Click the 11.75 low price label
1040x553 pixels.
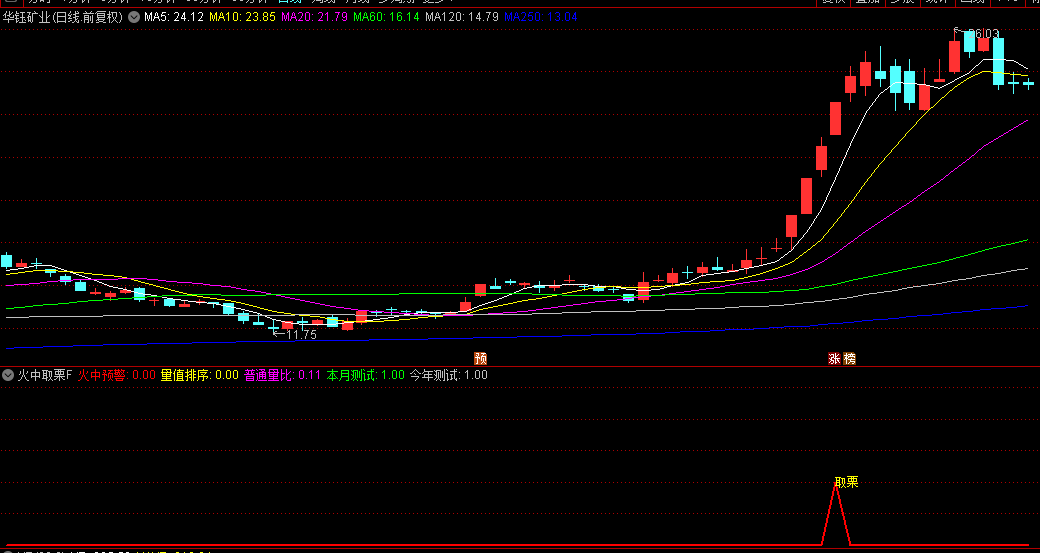pyautogui.click(x=301, y=335)
